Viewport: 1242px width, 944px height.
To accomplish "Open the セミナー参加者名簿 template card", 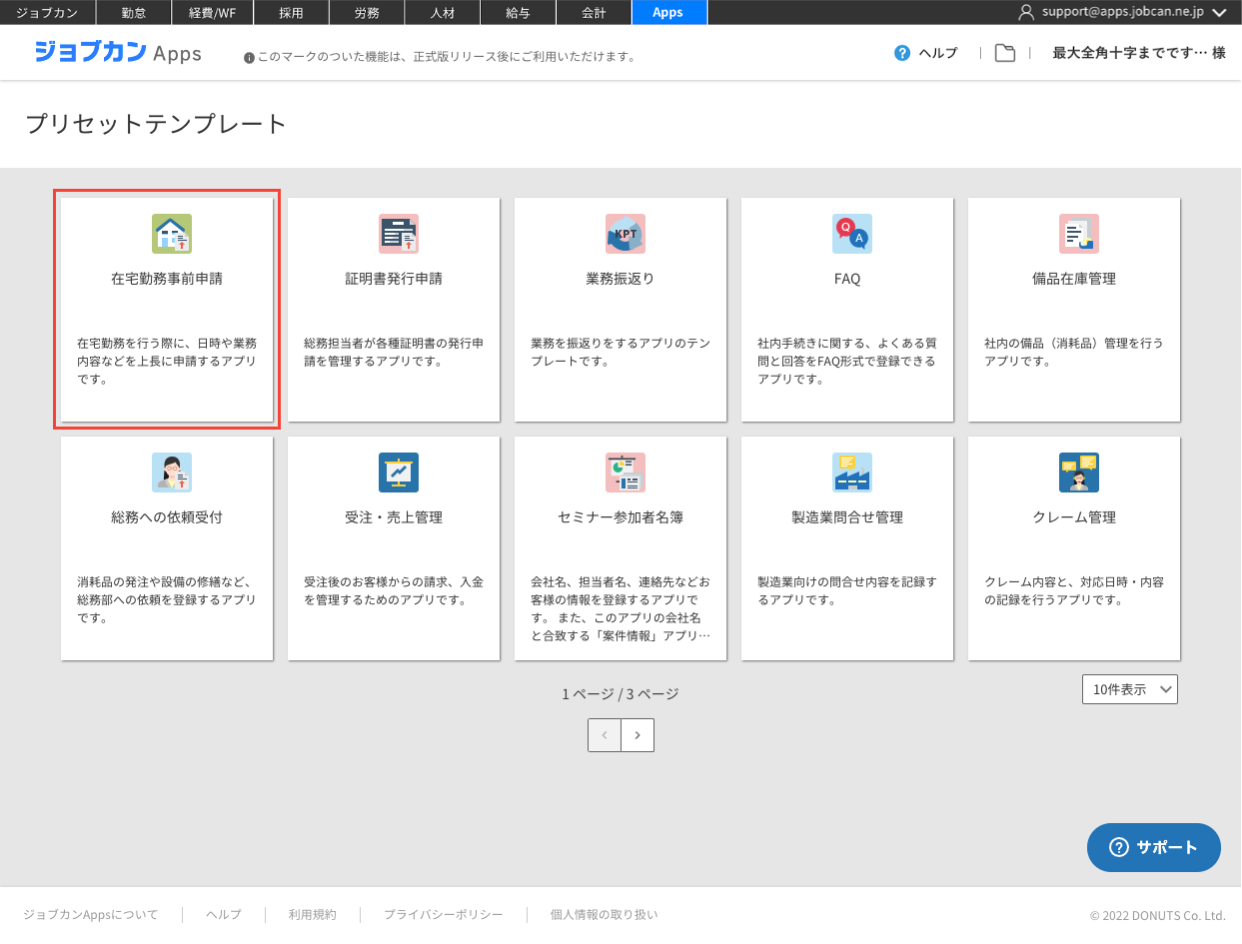I will coord(620,548).
